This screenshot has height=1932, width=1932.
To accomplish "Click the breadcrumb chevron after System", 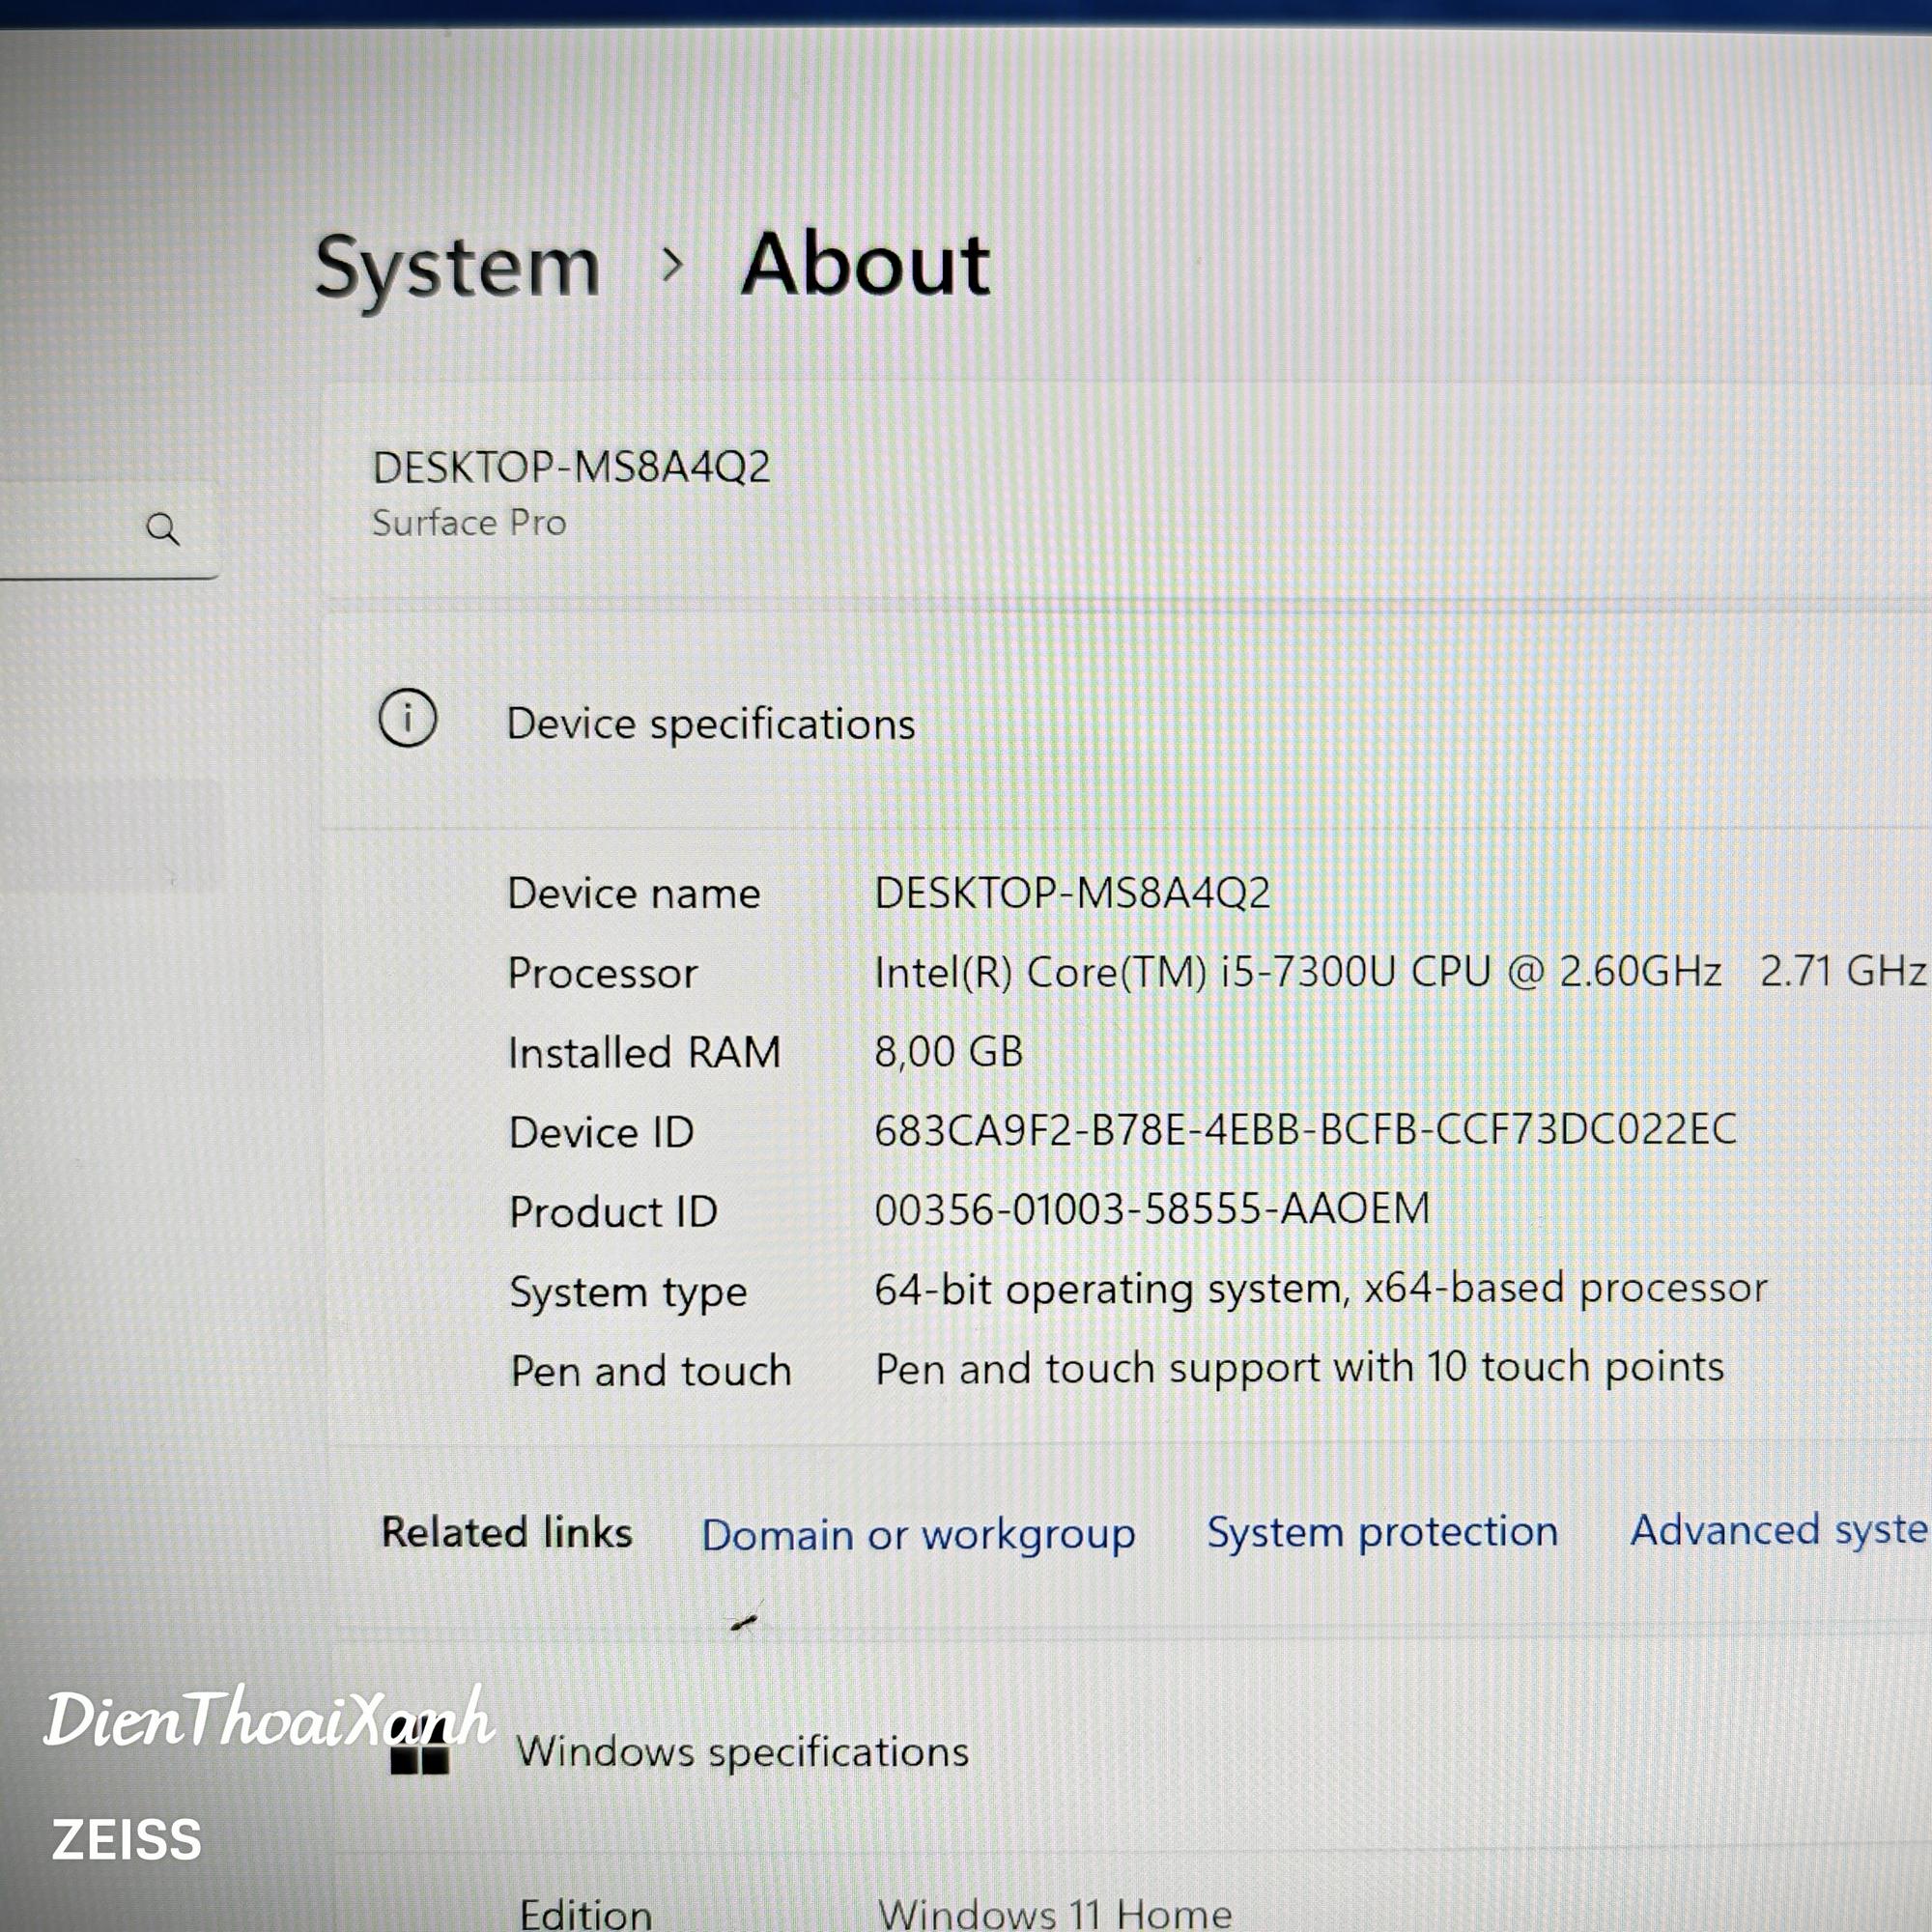I will click(x=673, y=264).
